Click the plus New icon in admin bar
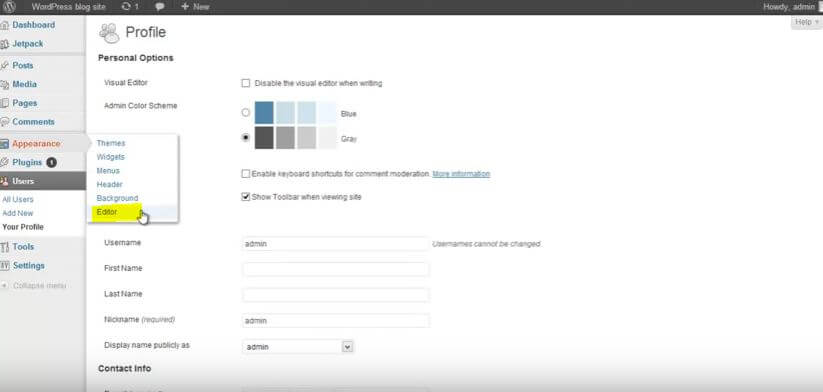823x392 pixels. pyautogui.click(x=185, y=7)
